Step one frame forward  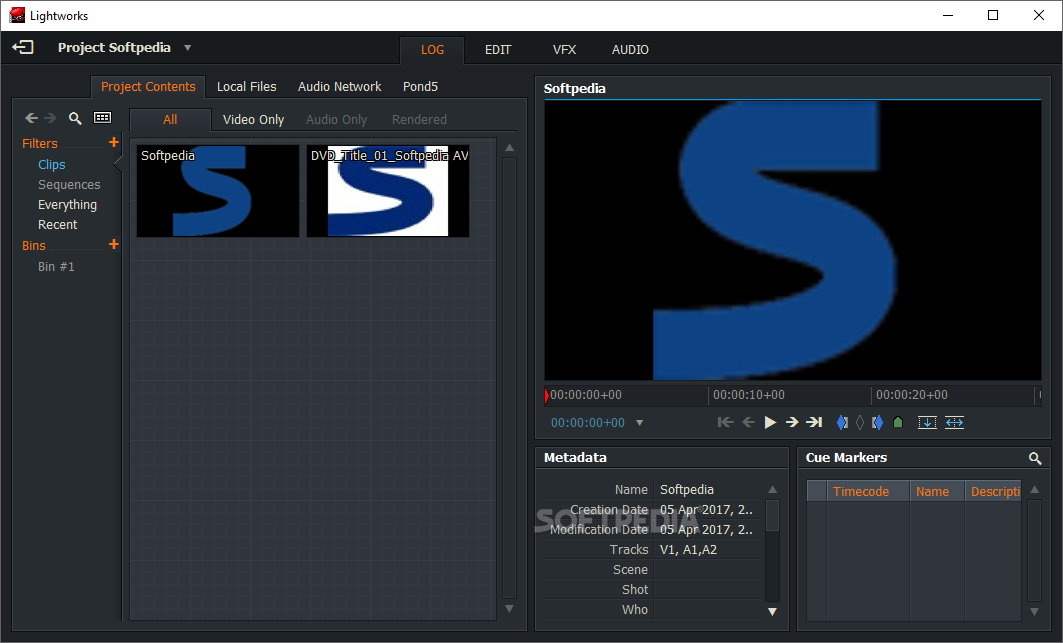pyautogui.click(x=792, y=422)
